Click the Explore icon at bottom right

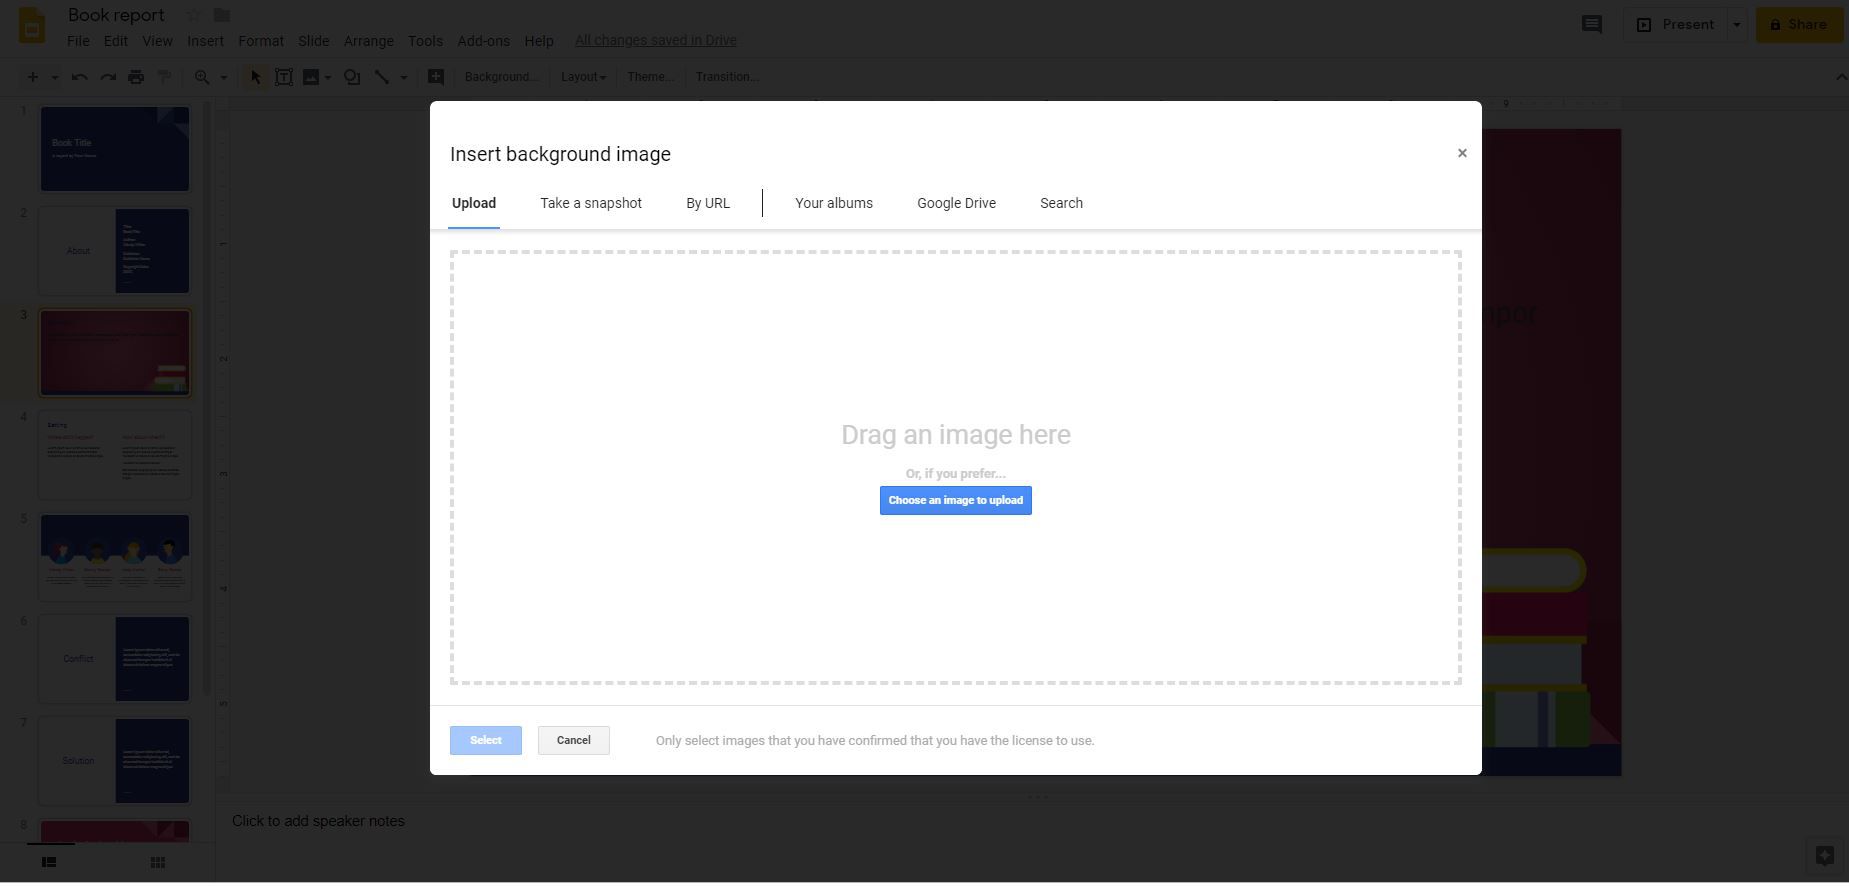(1824, 856)
